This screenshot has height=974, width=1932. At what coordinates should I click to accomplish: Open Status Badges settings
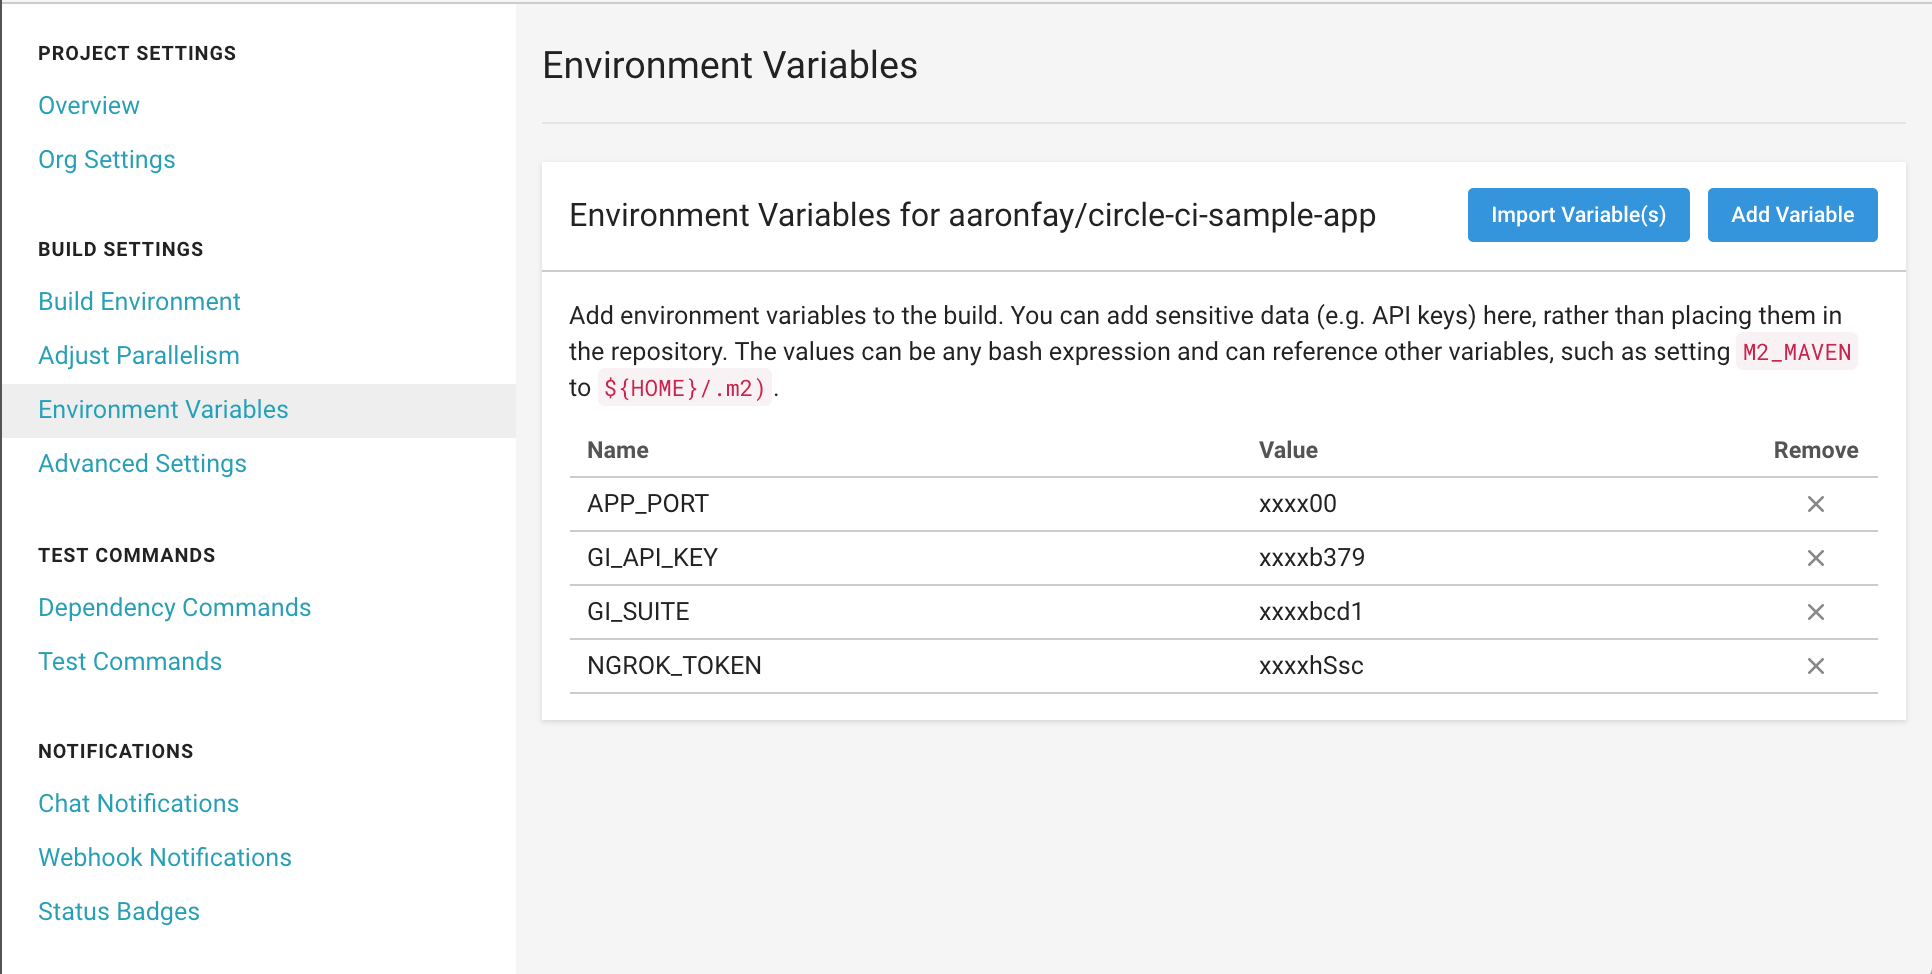[118, 911]
